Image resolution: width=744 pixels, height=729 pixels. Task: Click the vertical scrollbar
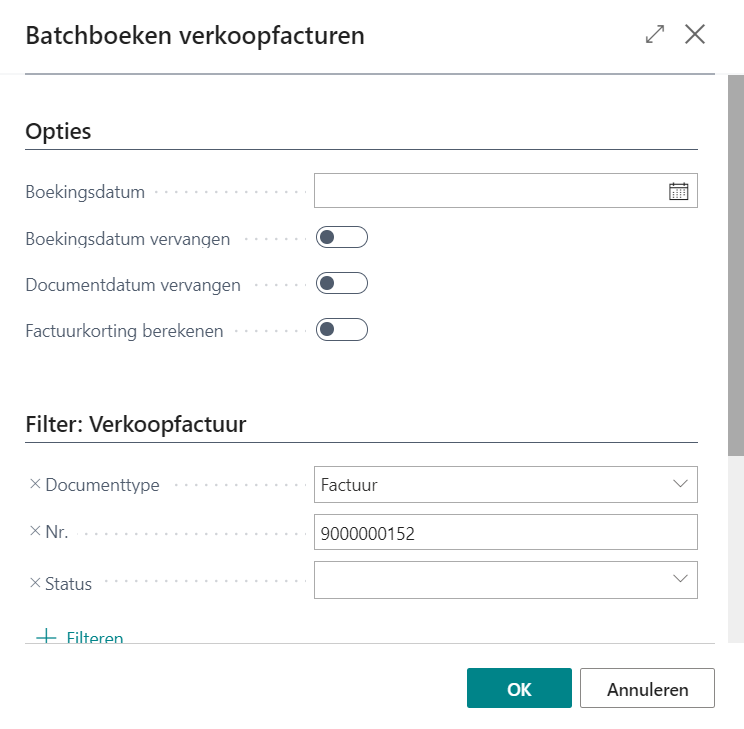tap(736, 270)
